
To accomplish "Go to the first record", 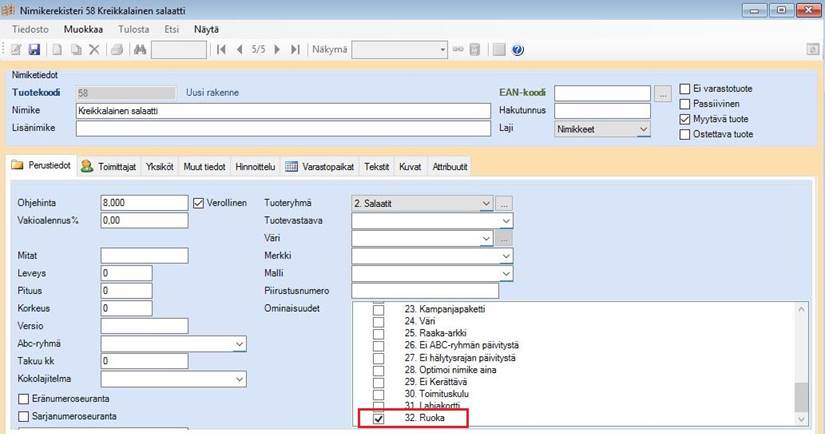I will pyautogui.click(x=220, y=49).
